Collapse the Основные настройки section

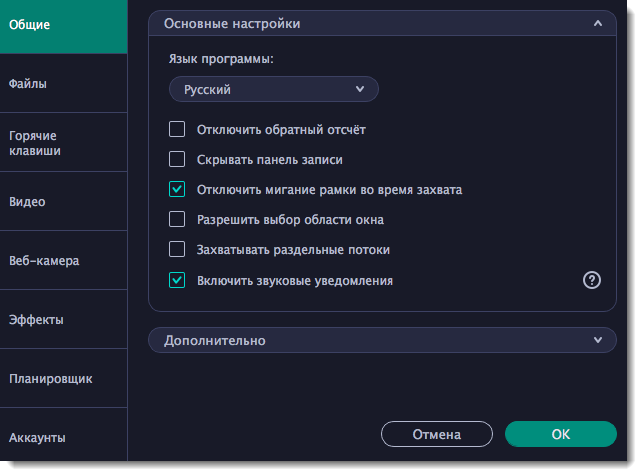597,23
